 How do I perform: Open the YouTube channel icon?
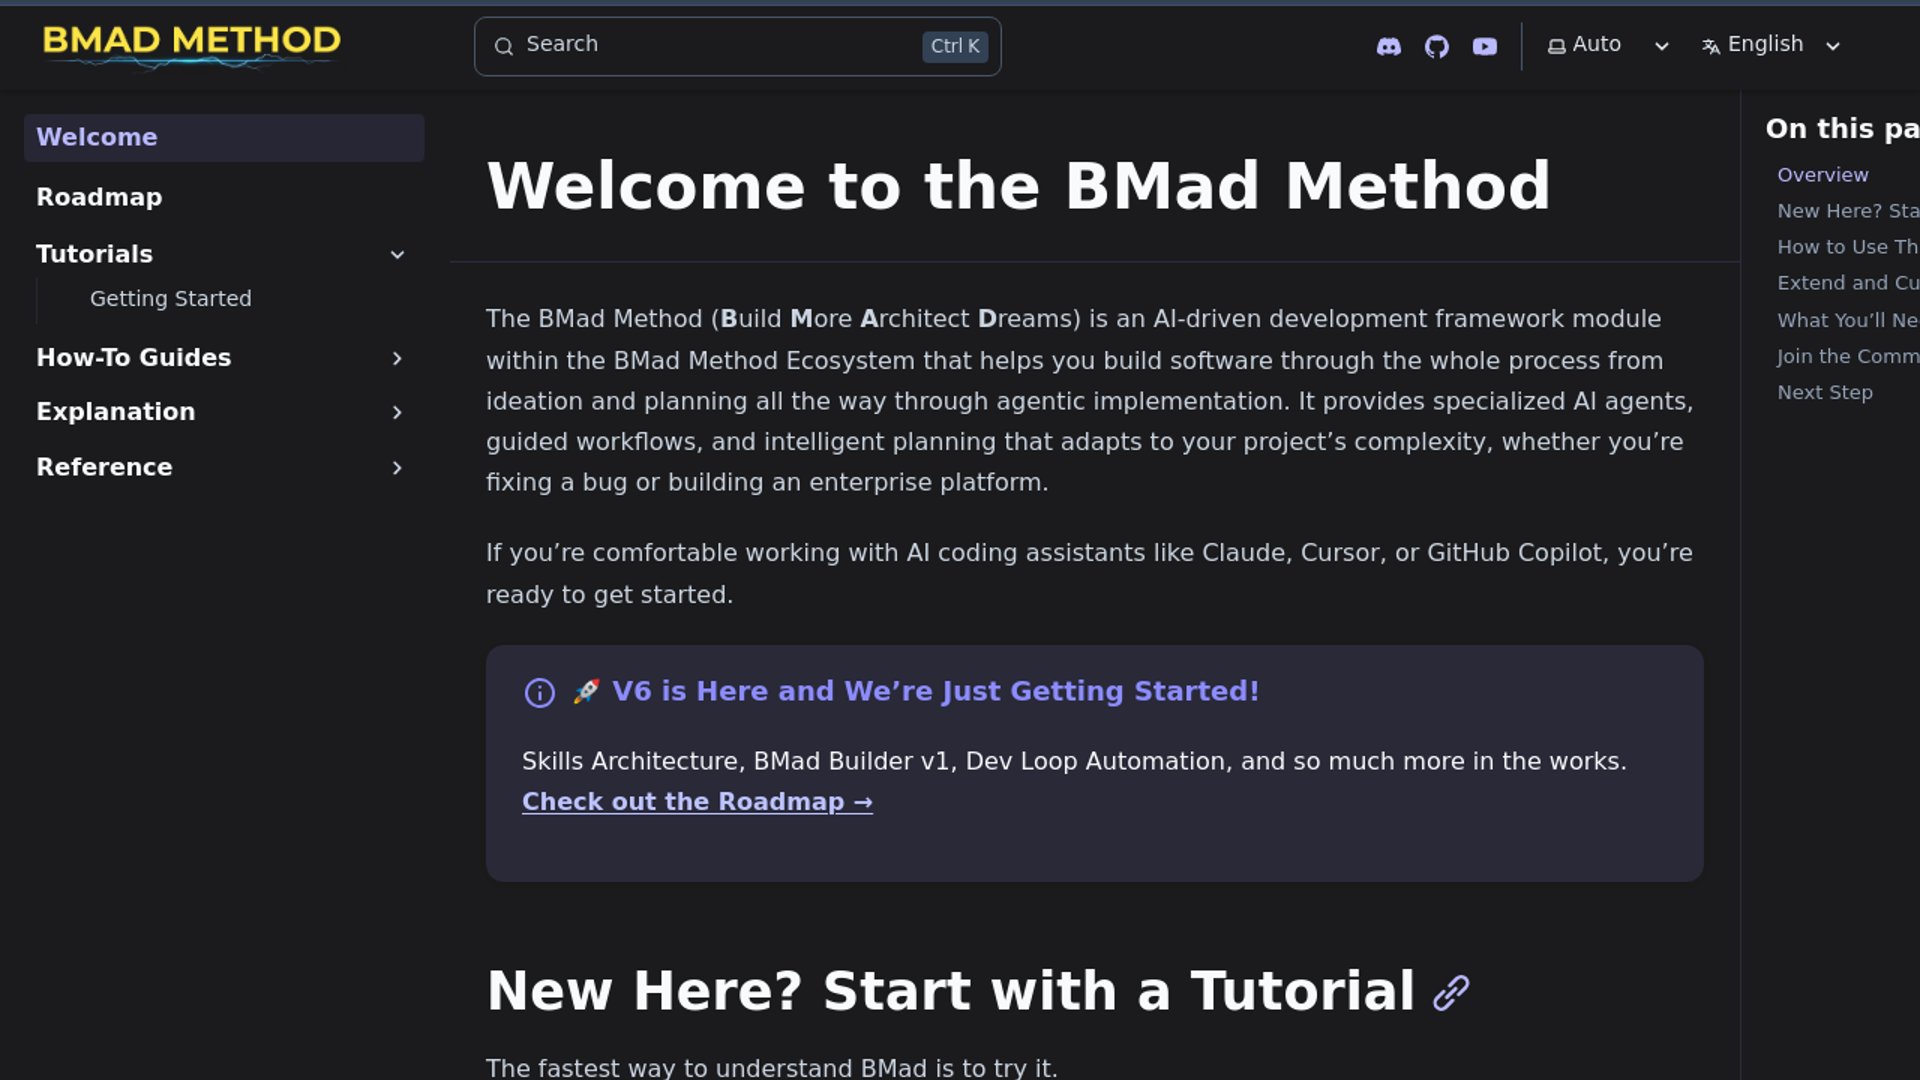[x=1484, y=47]
